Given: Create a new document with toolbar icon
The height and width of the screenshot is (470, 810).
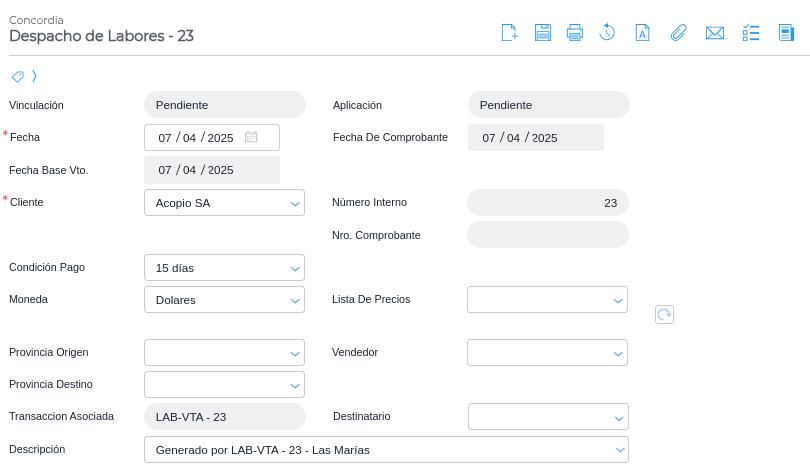Looking at the screenshot, I should click(509, 33).
